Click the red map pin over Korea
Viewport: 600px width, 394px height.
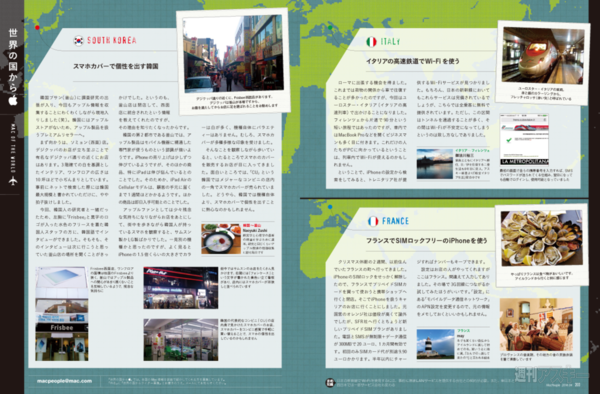(x=37, y=28)
